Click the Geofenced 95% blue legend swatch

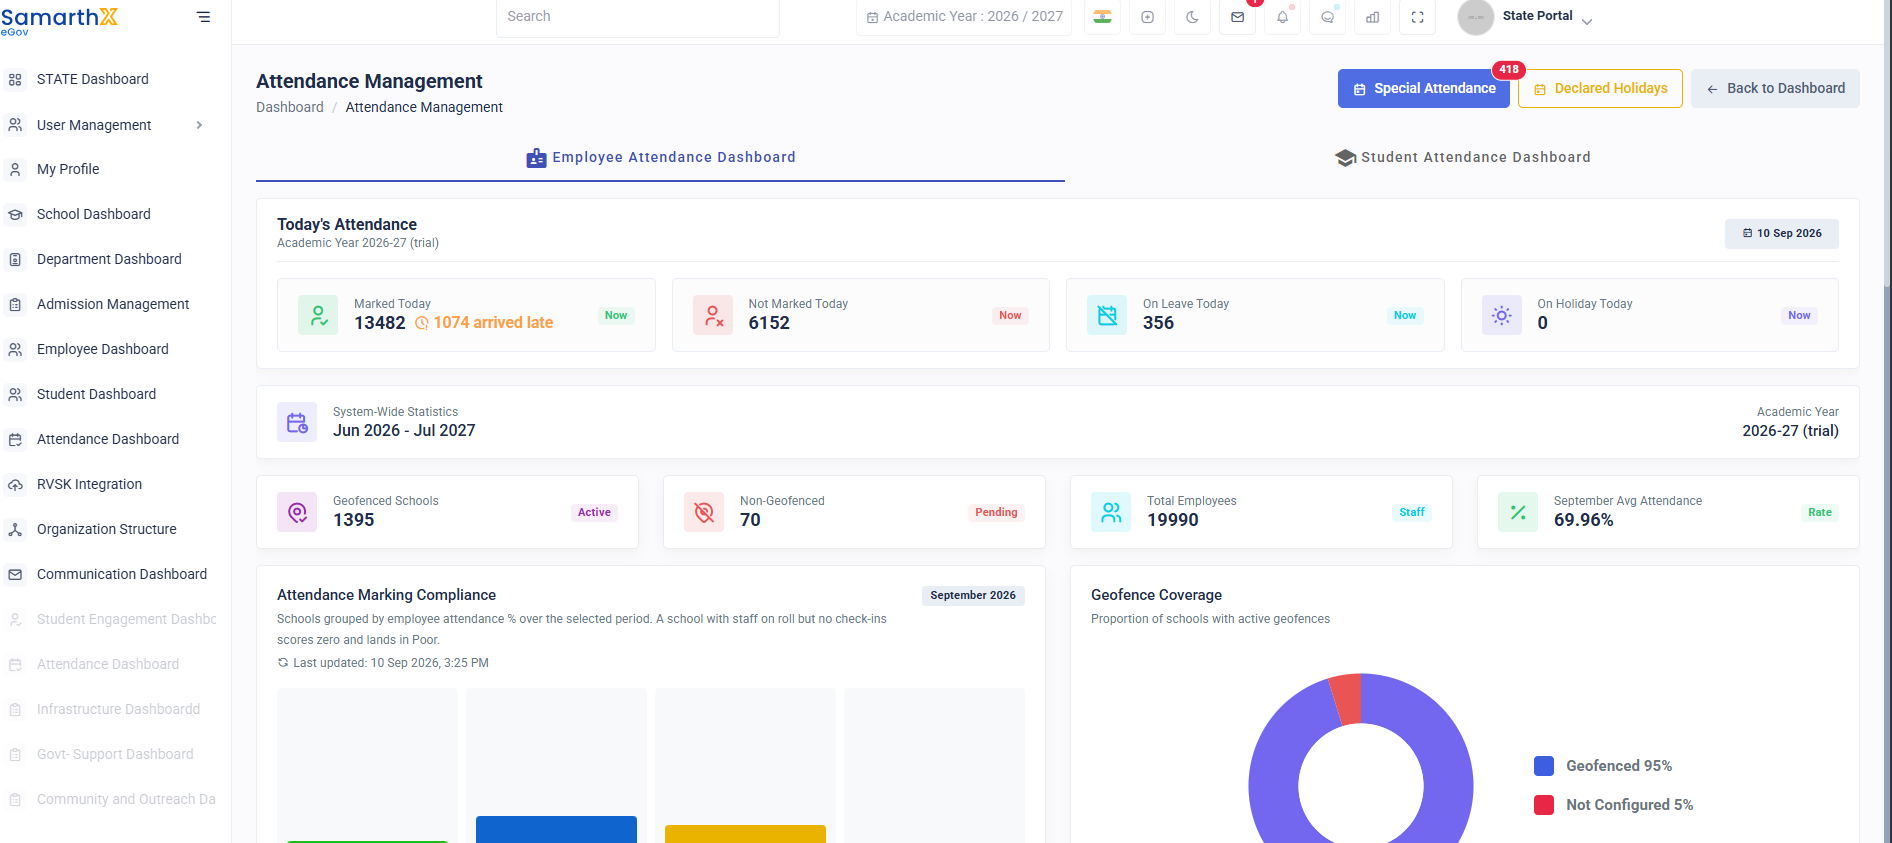1544,766
